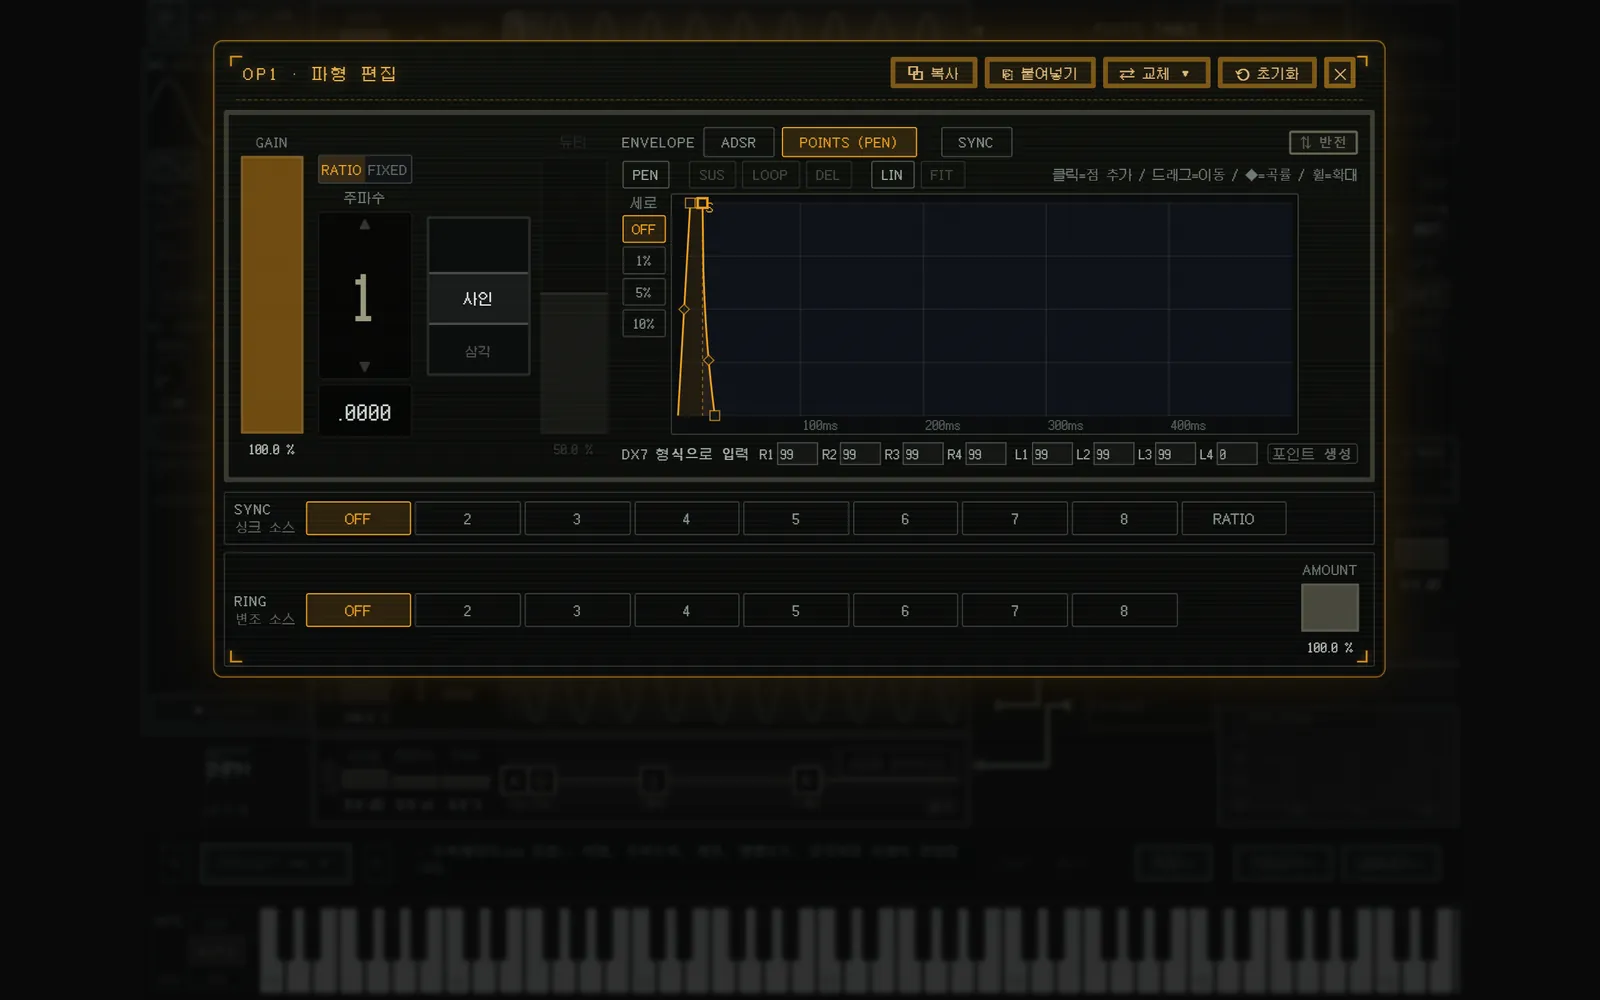Set SYNC source to RATIO
Image resolution: width=1600 pixels, height=1000 pixels.
1233,519
